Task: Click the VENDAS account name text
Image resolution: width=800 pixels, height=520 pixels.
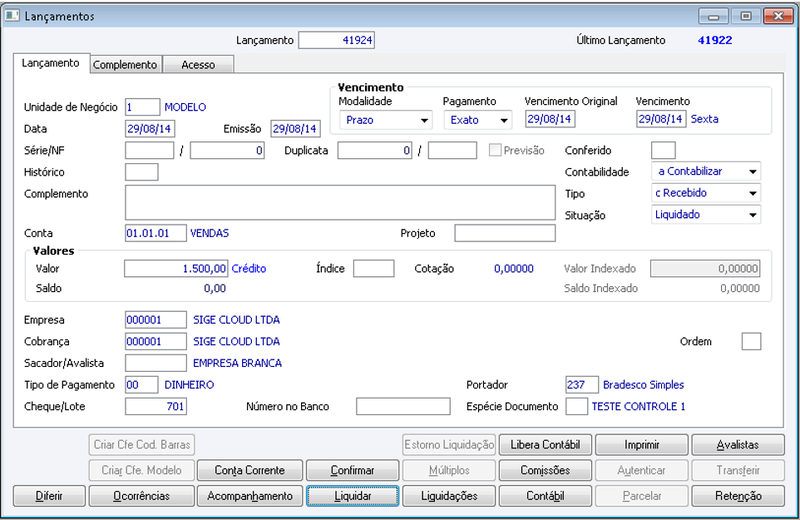Action: coord(210,233)
